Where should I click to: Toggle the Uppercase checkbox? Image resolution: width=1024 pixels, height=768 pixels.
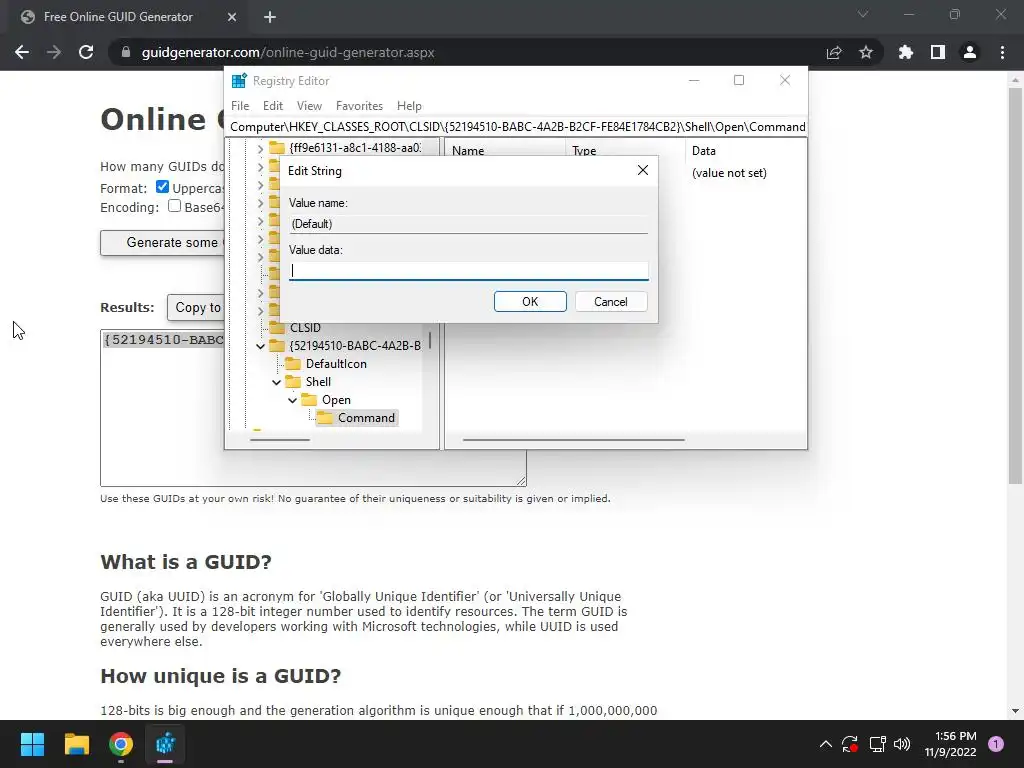click(163, 187)
